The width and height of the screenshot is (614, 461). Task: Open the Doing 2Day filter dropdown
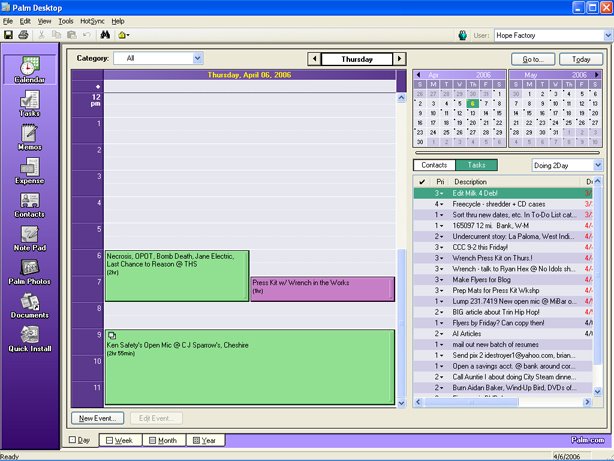click(598, 165)
